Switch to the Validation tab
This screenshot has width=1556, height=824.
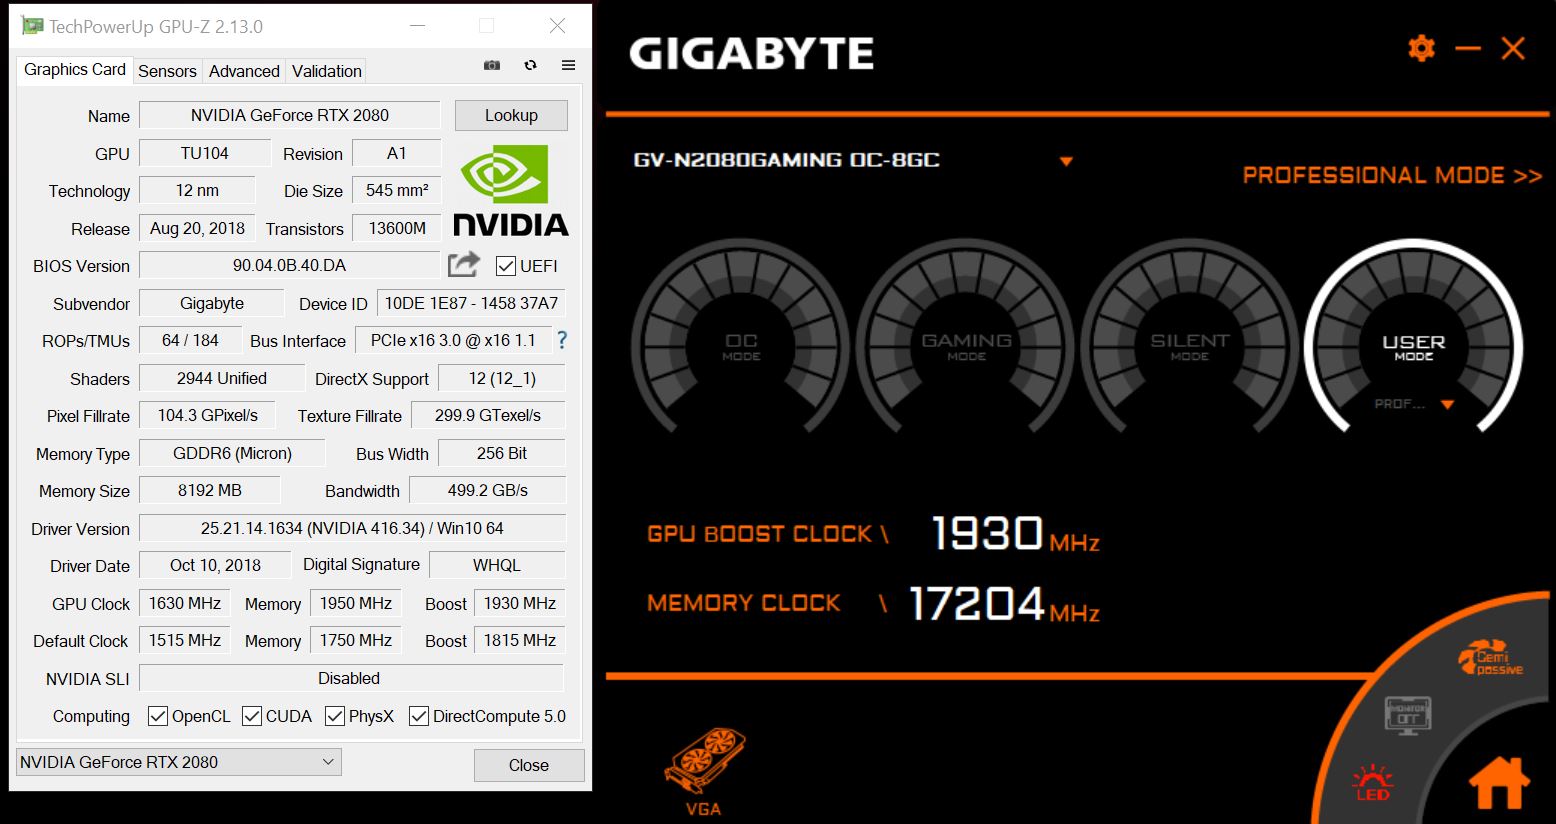(327, 71)
